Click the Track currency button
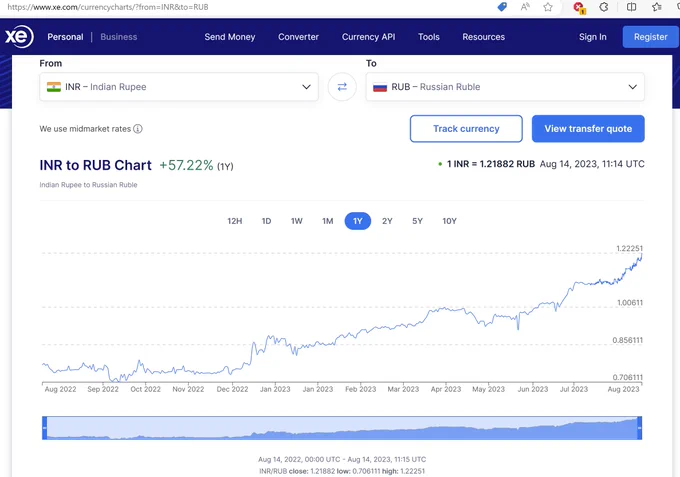The width and height of the screenshot is (680, 477). click(x=466, y=129)
